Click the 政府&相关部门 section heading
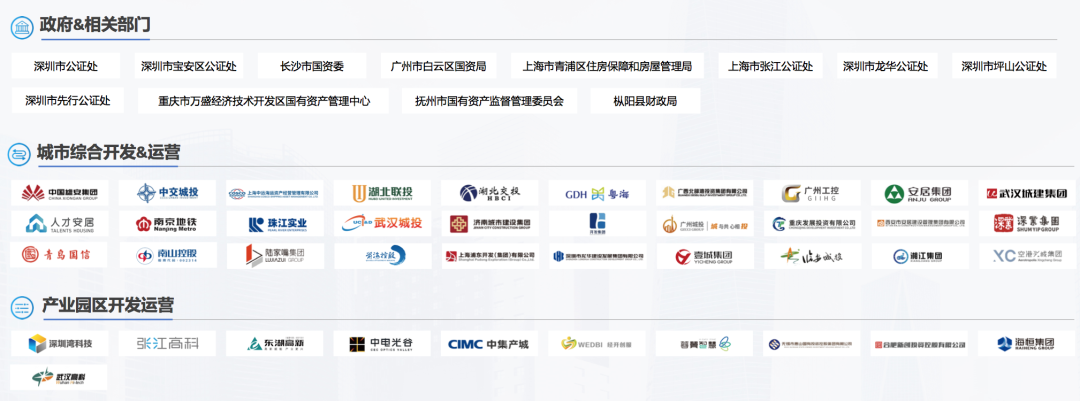The height and width of the screenshot is (401, 1080). 94,25
